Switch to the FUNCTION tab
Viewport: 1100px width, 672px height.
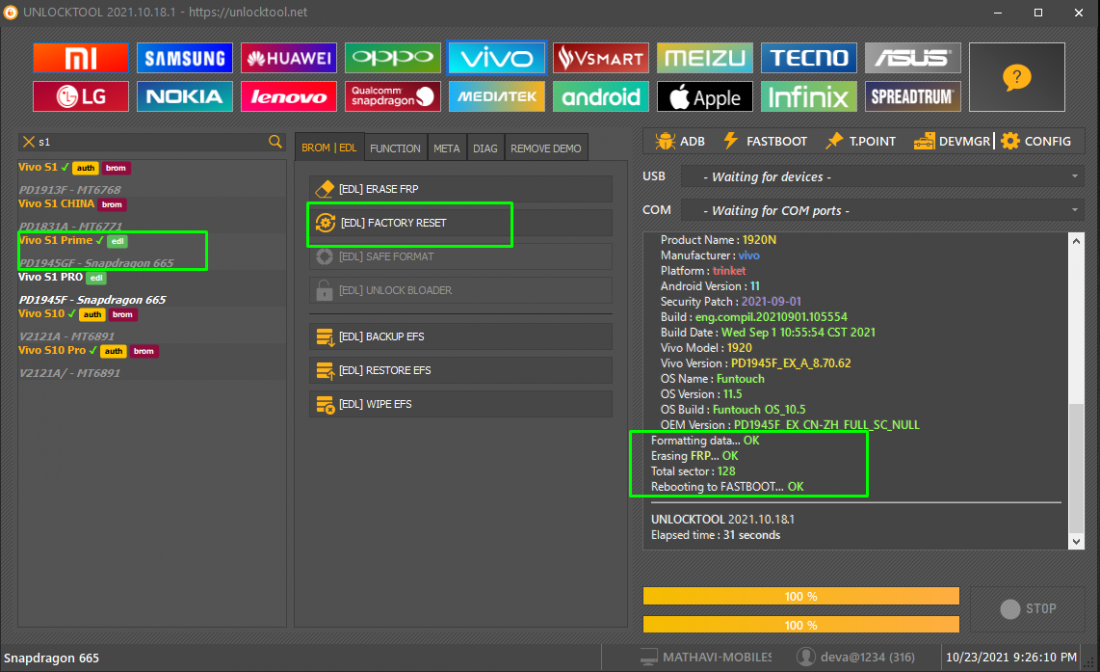(x=395, y=148)
